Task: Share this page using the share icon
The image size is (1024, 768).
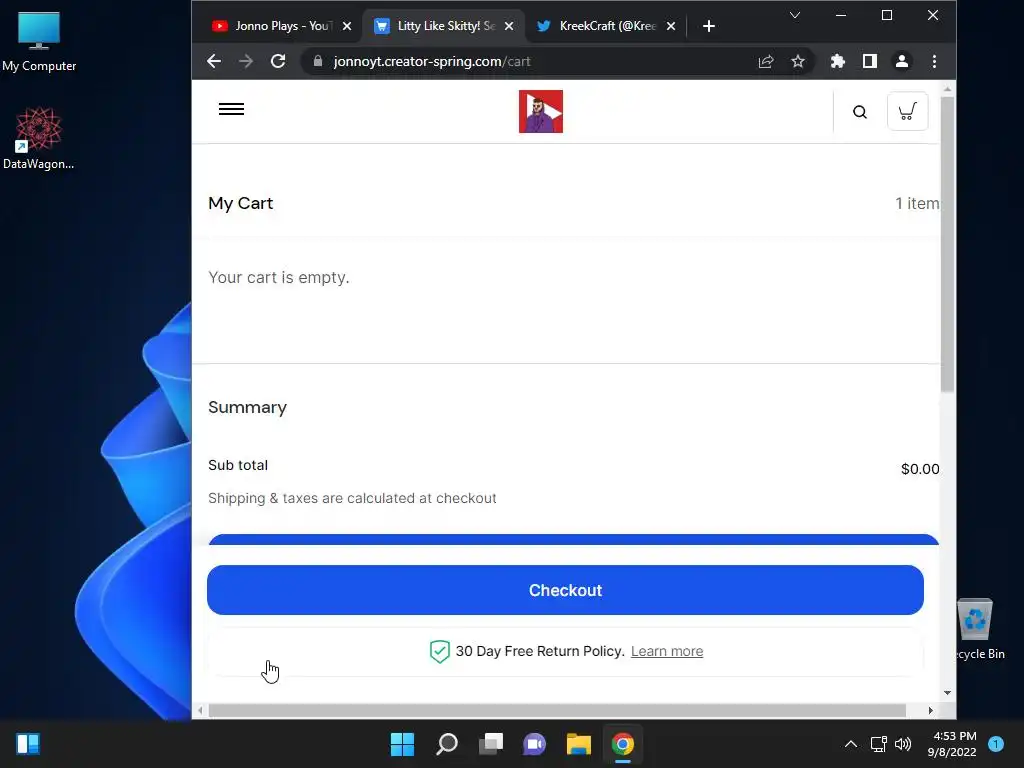Action: pos(766,61)
